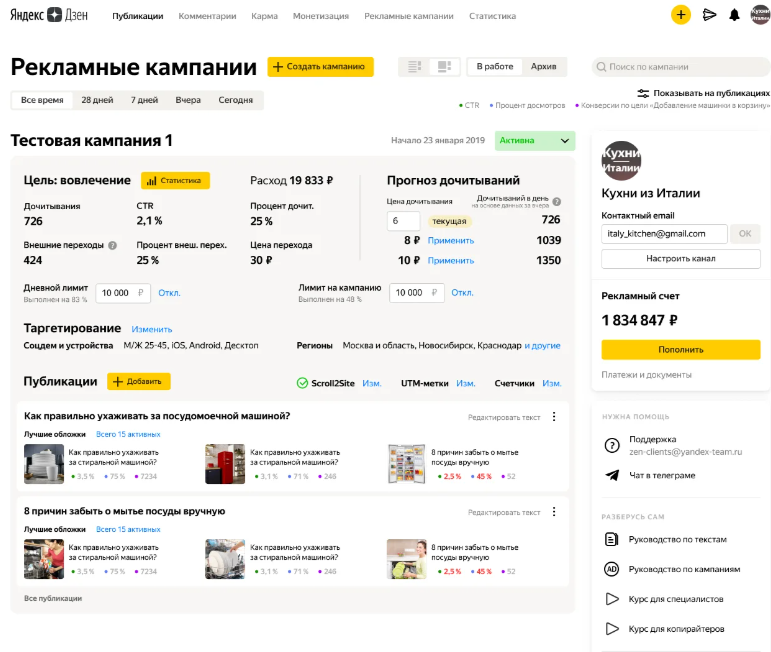This screenshot has width=771, height=652.
Task: Expand Всего 15 активных covers for first publication
Action: pos(128,434)
